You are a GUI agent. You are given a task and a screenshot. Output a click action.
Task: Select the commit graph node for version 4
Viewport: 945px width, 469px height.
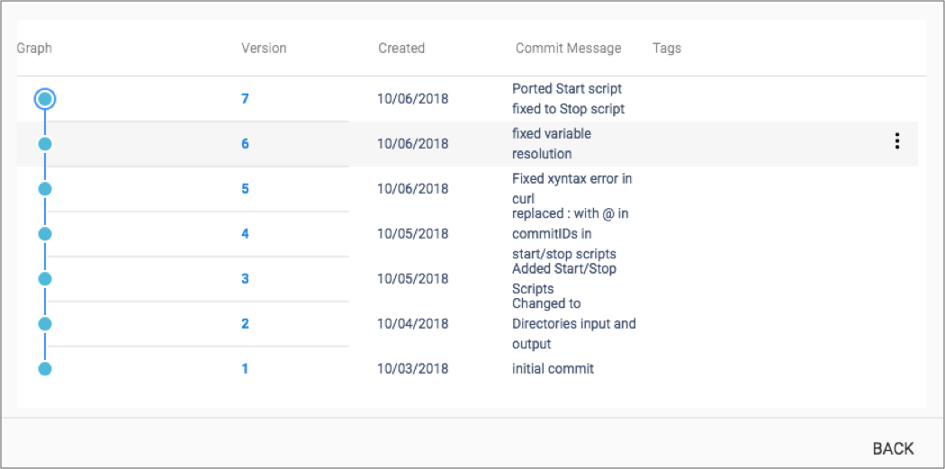(x=44, y=234)
